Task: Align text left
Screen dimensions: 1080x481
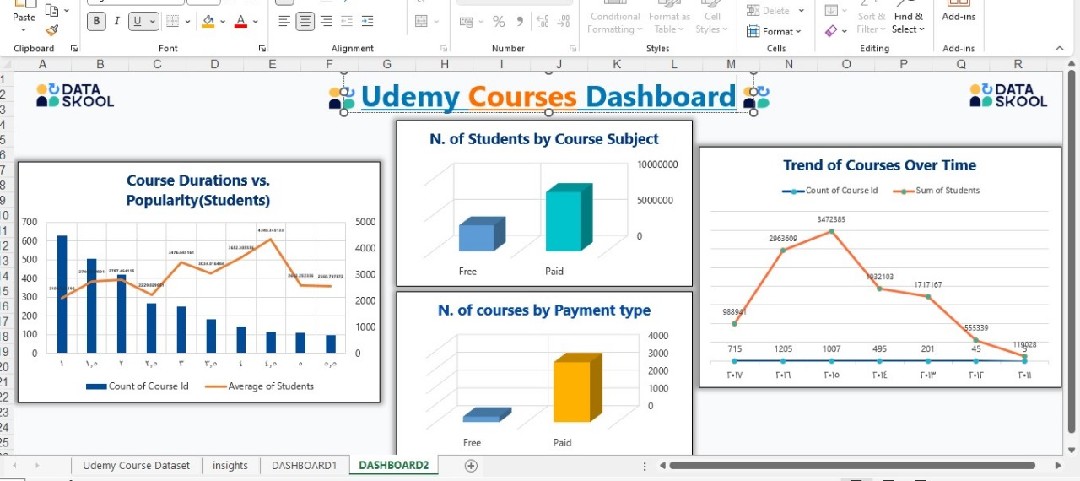Action: pyautogui.click(x=284, y=21)
